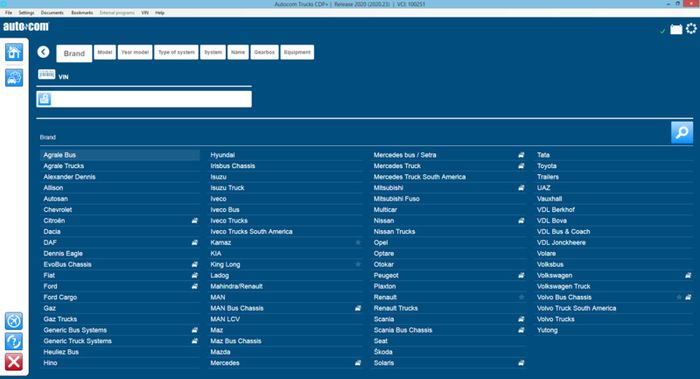Select Mitsubishi Fuso brand
This screenshot has width=700, height=379.
coord(449,199)
